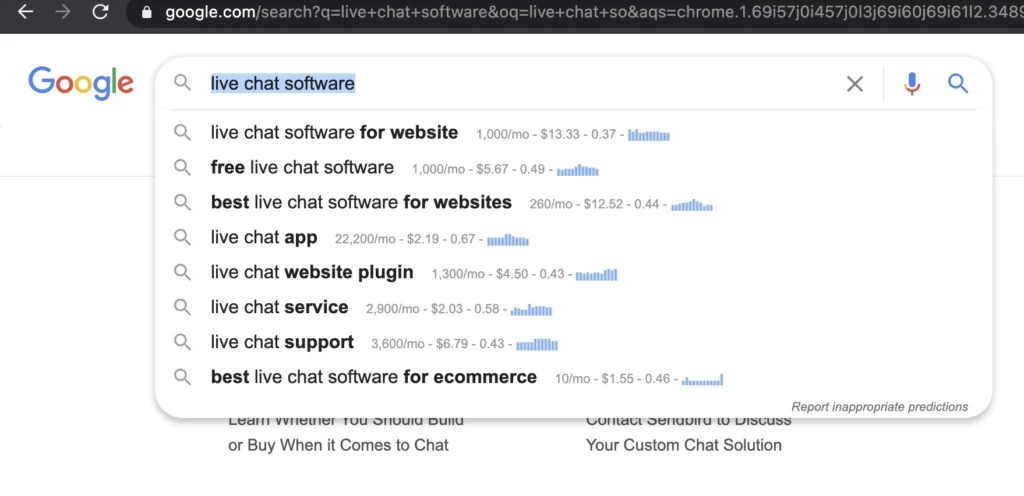Click the URL in the address bar
The image size is (1024, 496).
(x=580, y=14)
